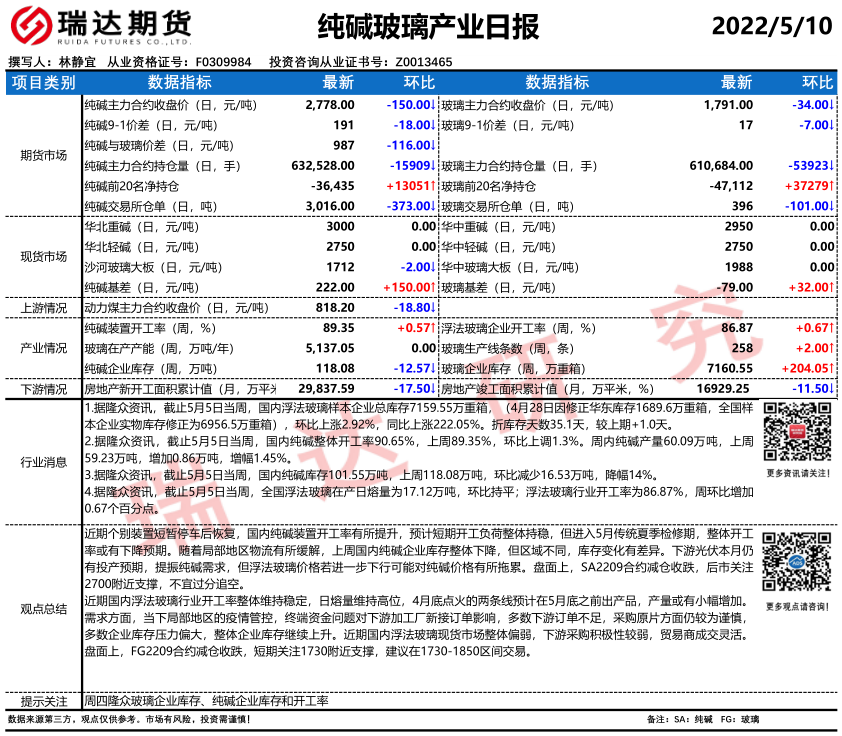
Task: Click the QR code labeled 更多资讯请关注
Action: (796, 432)
